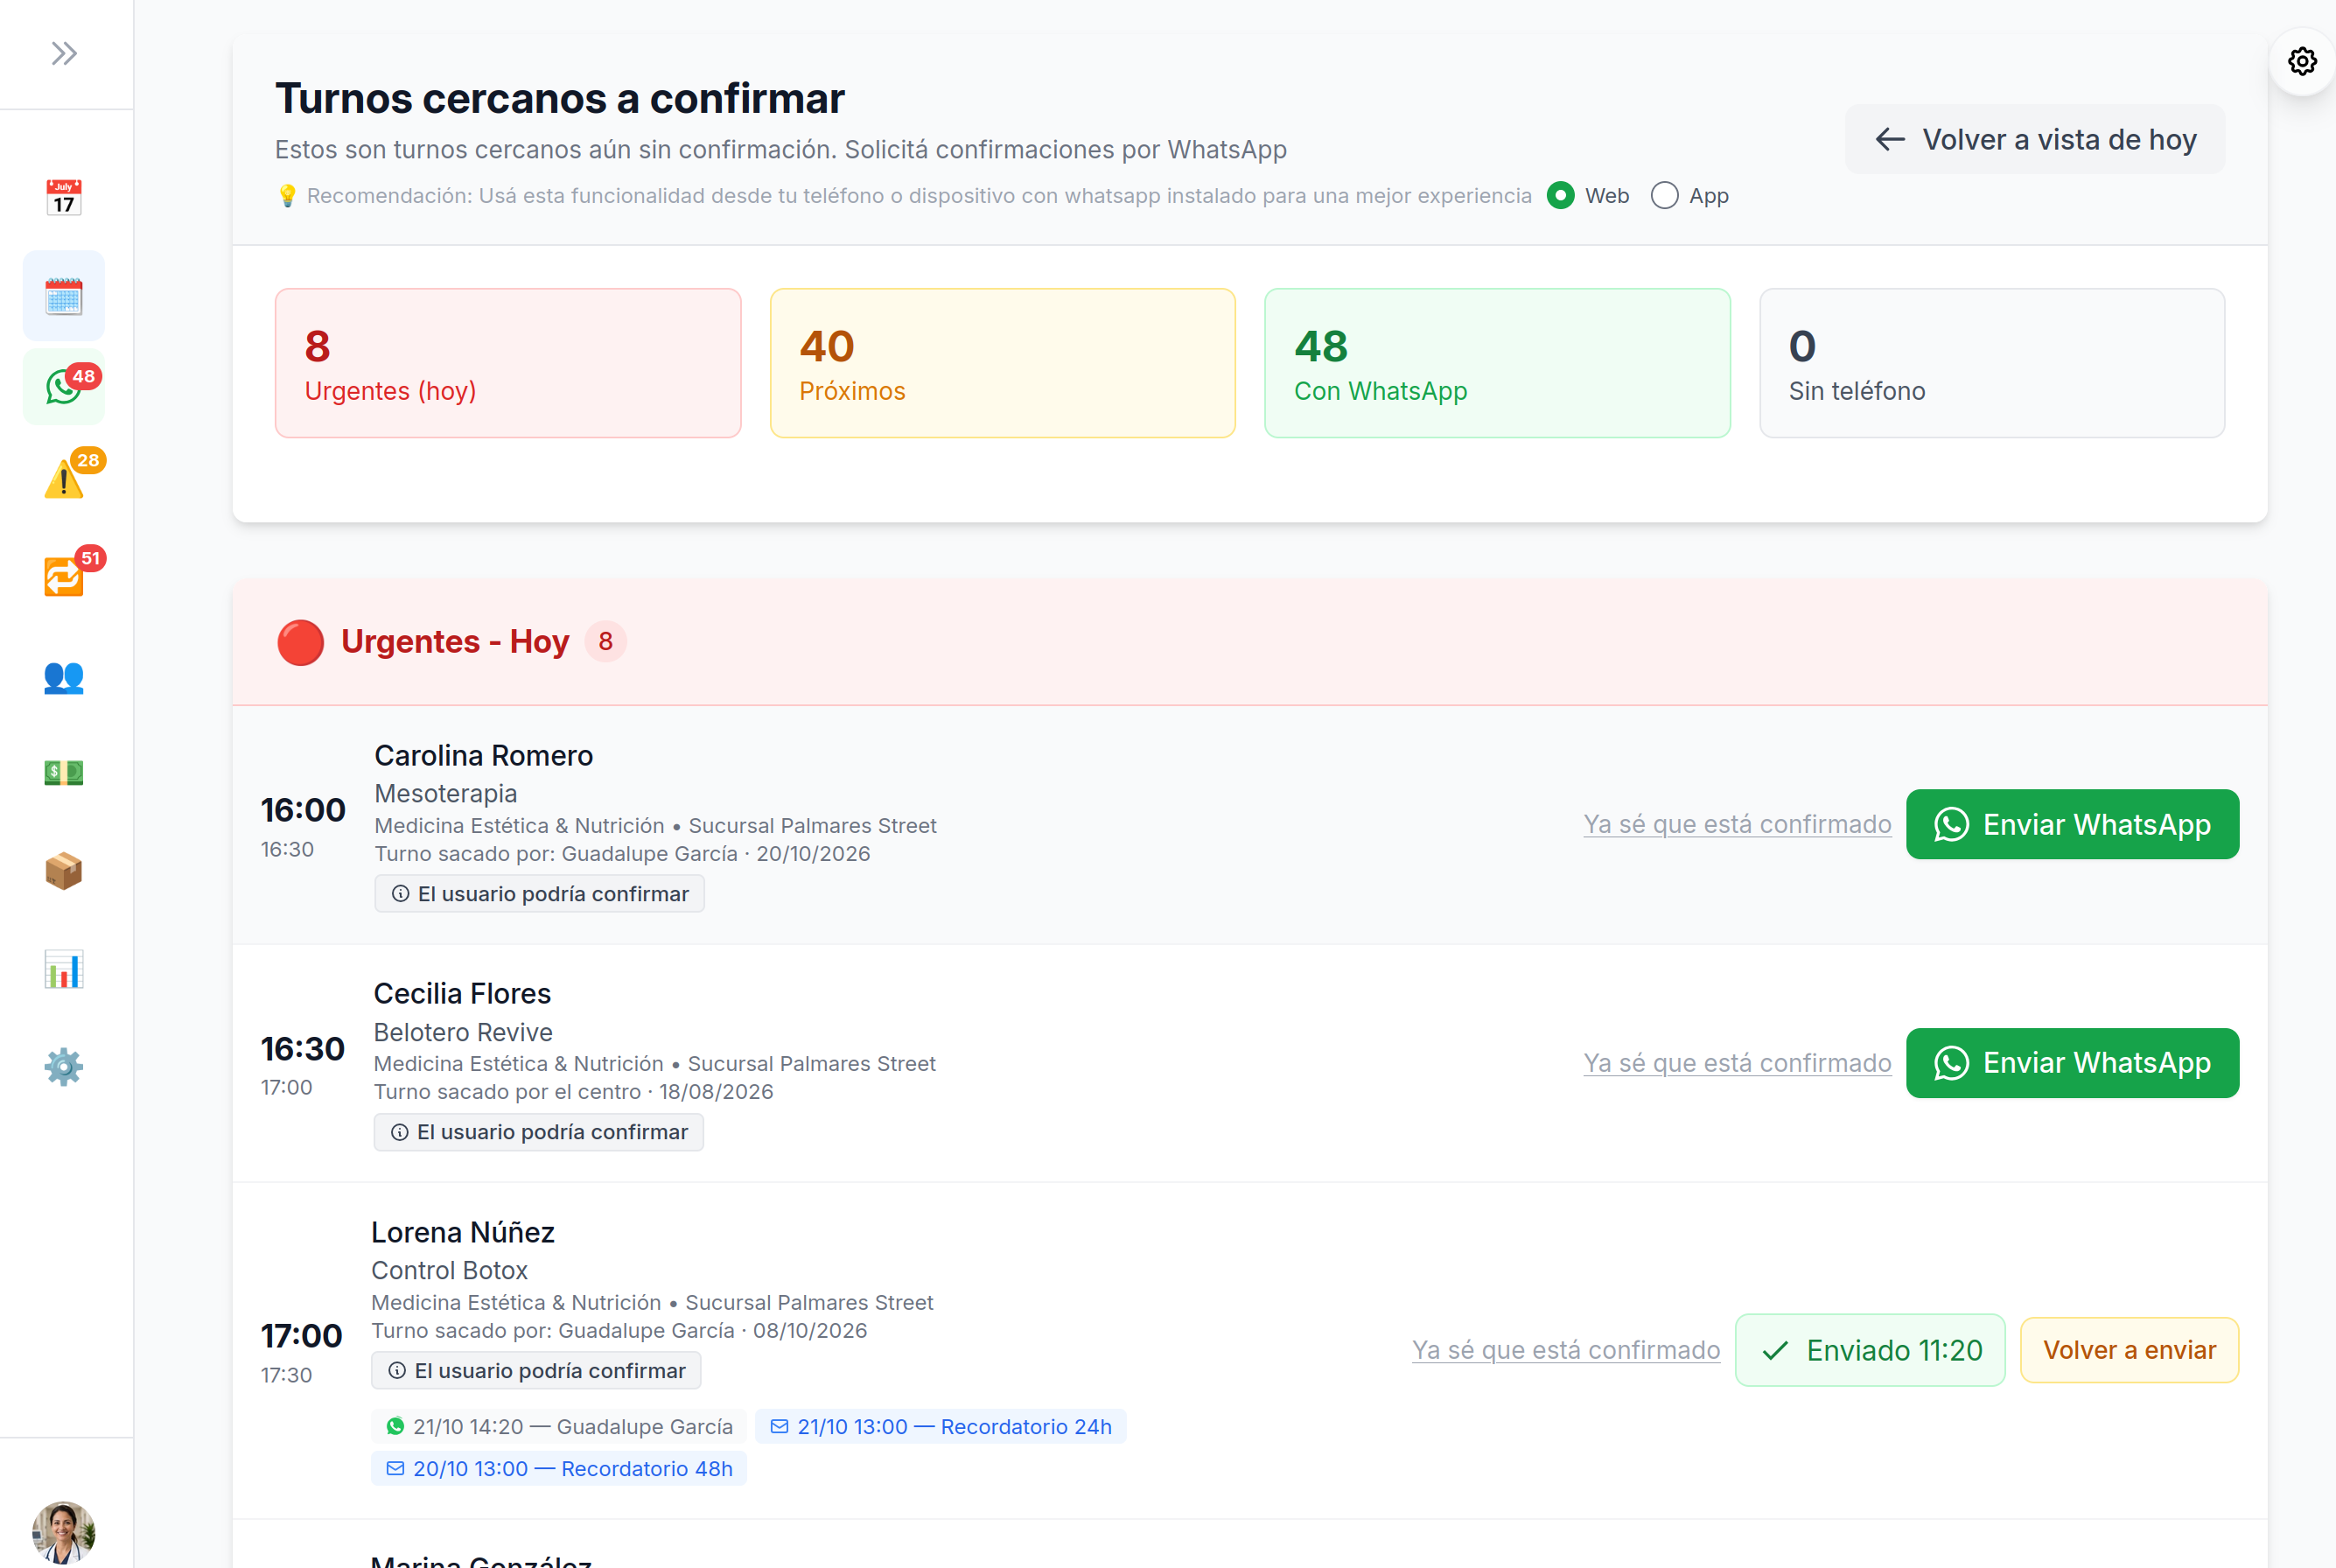The height and width of the screenshot is (1568, 2336).
Task: Click Volver a vista de hoy
Action: pos(2035,139)
